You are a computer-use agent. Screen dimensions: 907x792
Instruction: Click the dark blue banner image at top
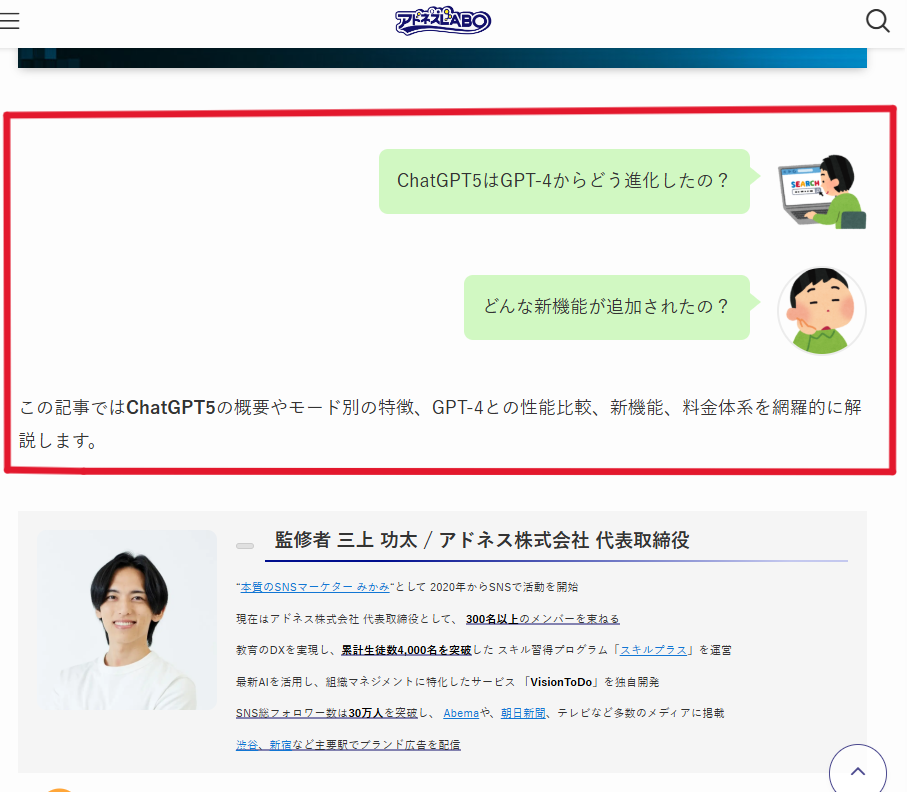[x=442, y=57]
